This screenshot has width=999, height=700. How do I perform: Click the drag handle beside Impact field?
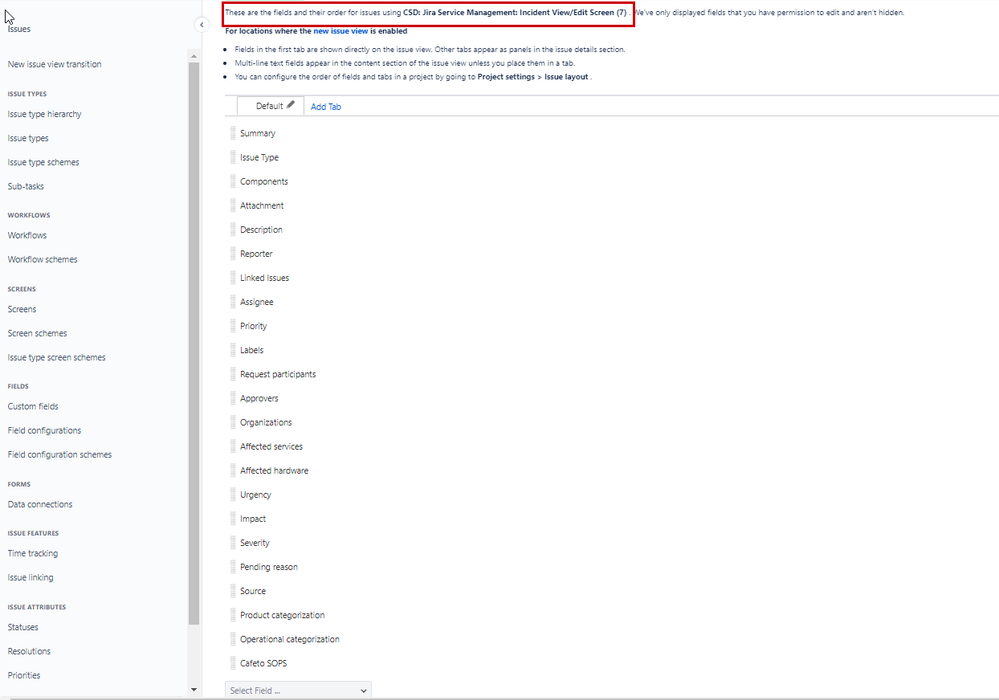tap(233, 519)
